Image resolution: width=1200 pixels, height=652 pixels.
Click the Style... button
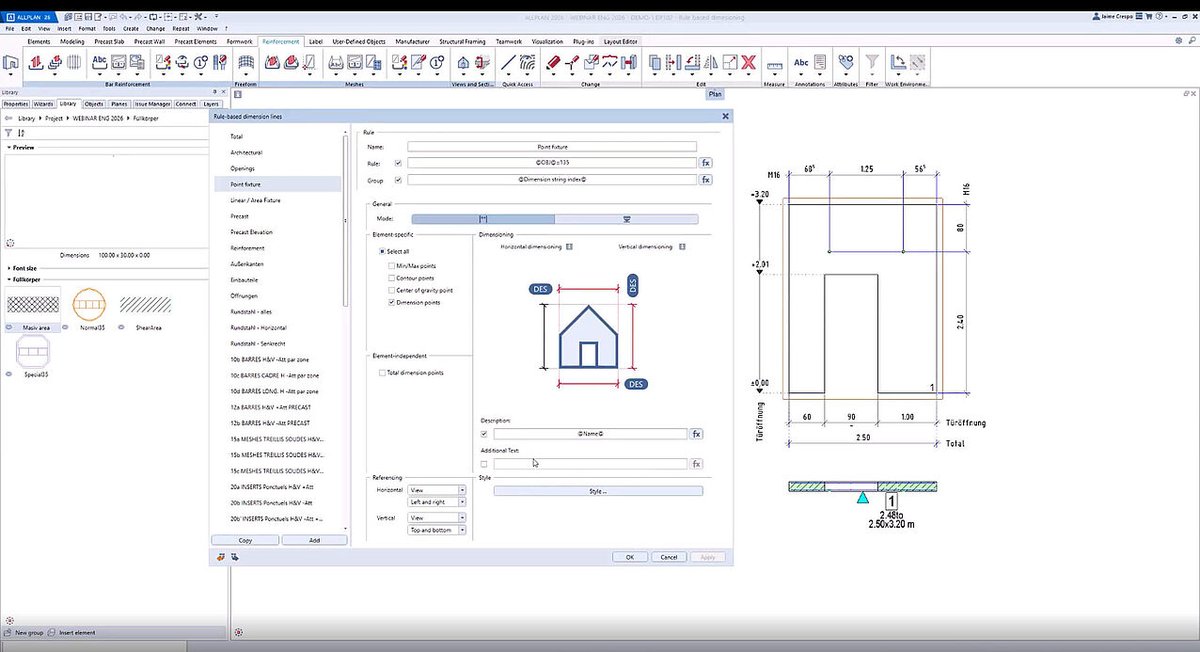point(598,491)
